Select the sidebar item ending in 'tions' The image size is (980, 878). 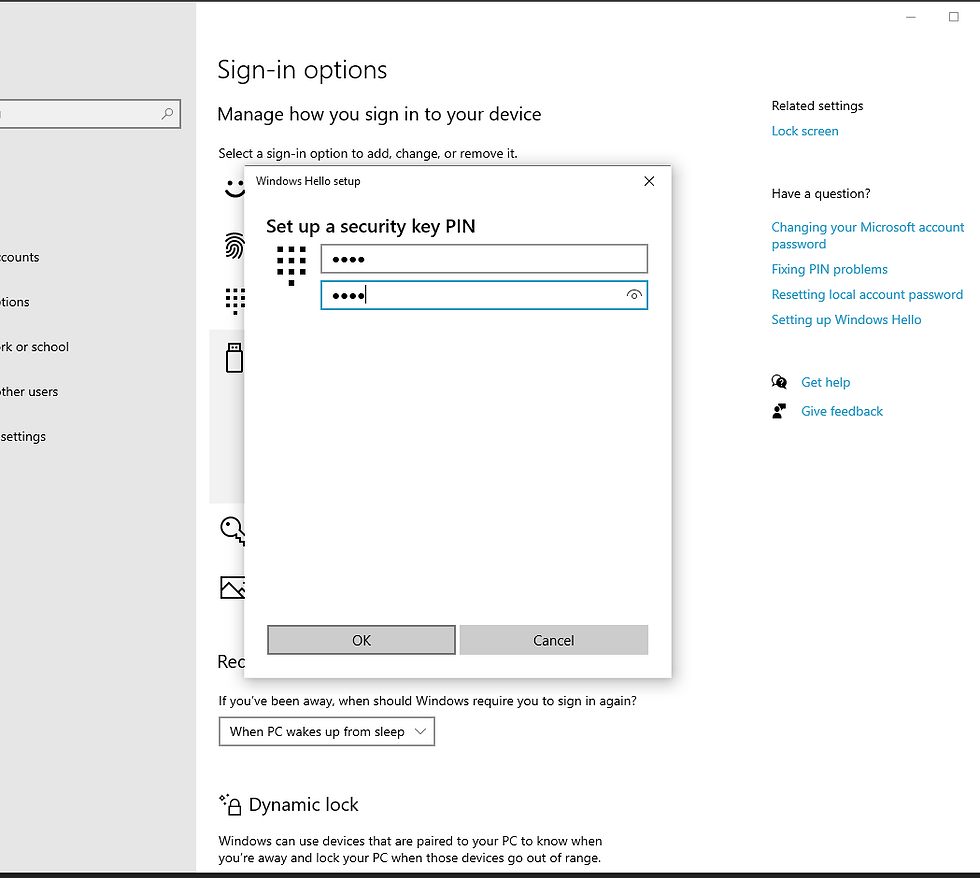tap(14, 302)
